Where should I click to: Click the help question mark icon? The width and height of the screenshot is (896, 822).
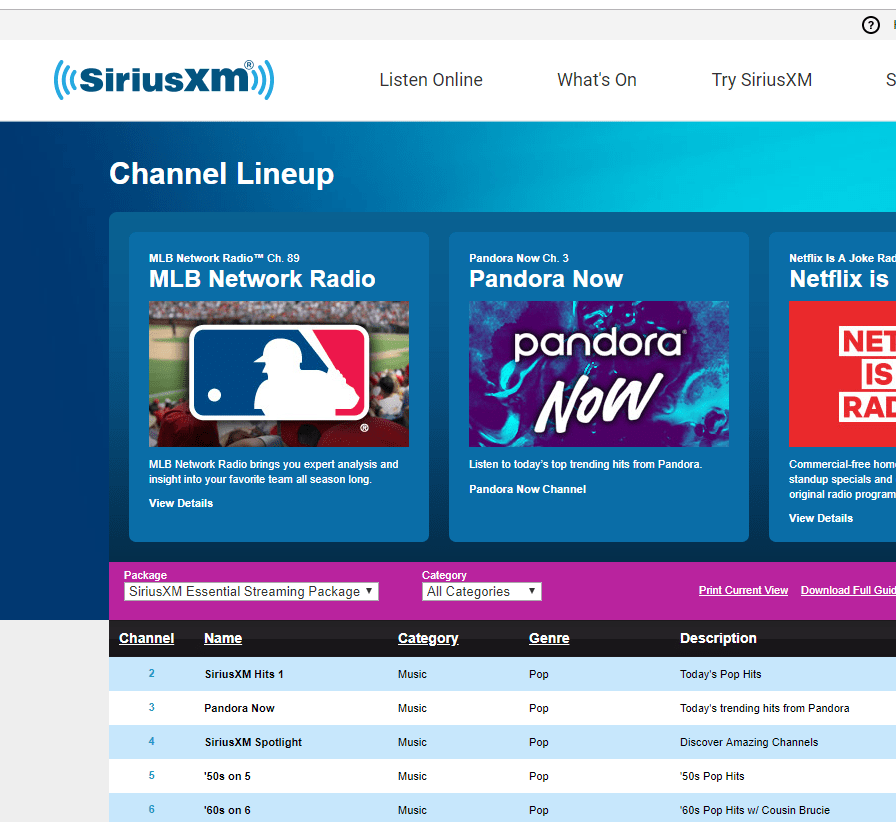coord(870,25)
